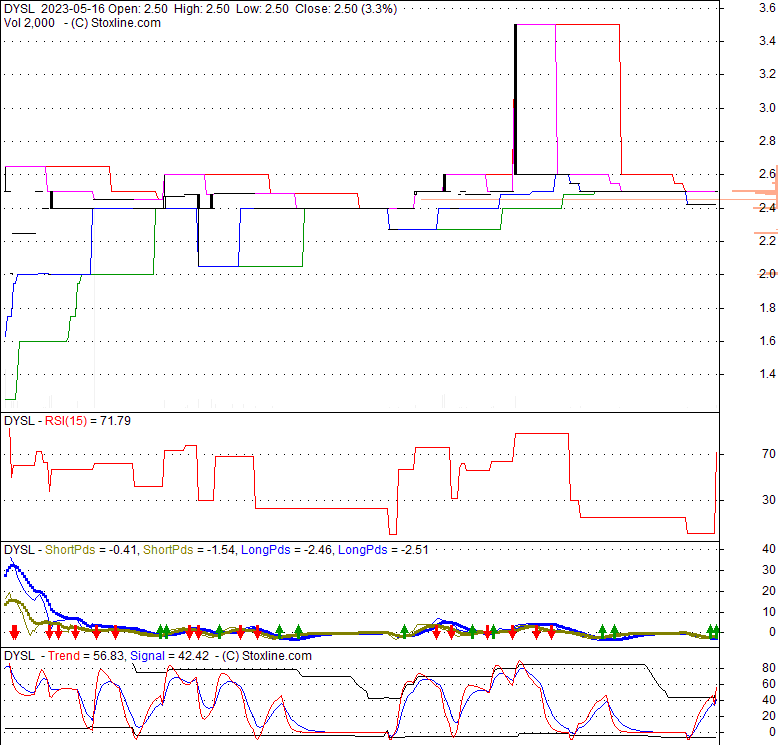Click the ShortPds = -0.41 reading
The width and height of the screenshot is (780, 745).
click(91, 550)
